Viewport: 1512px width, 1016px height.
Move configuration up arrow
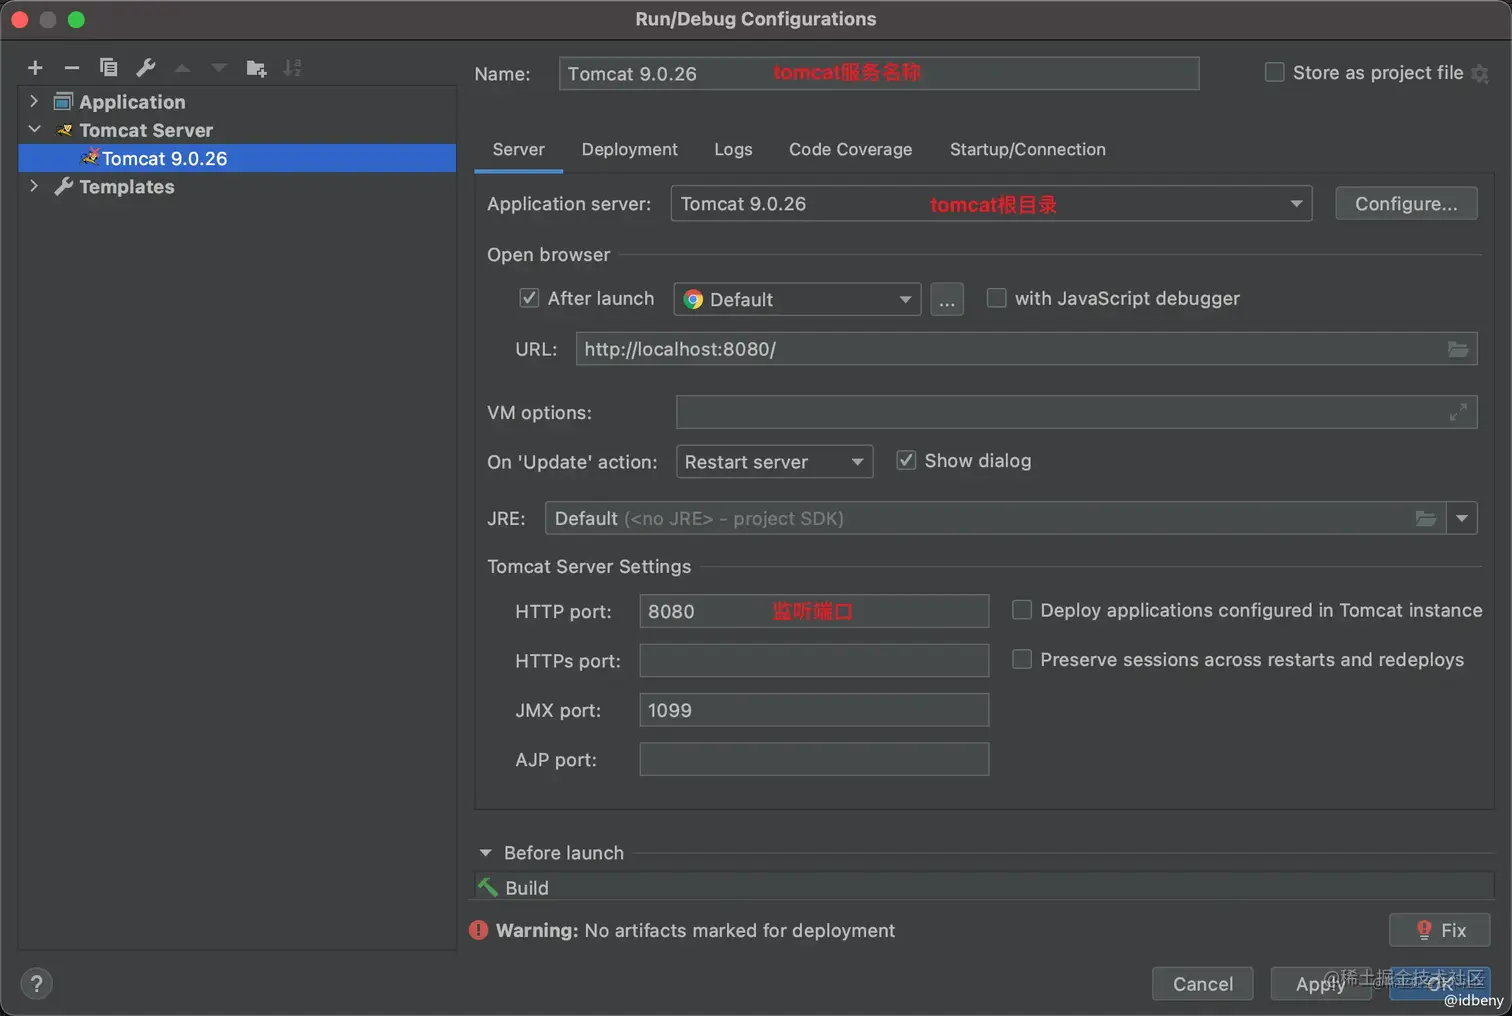[x=182, y=68]
